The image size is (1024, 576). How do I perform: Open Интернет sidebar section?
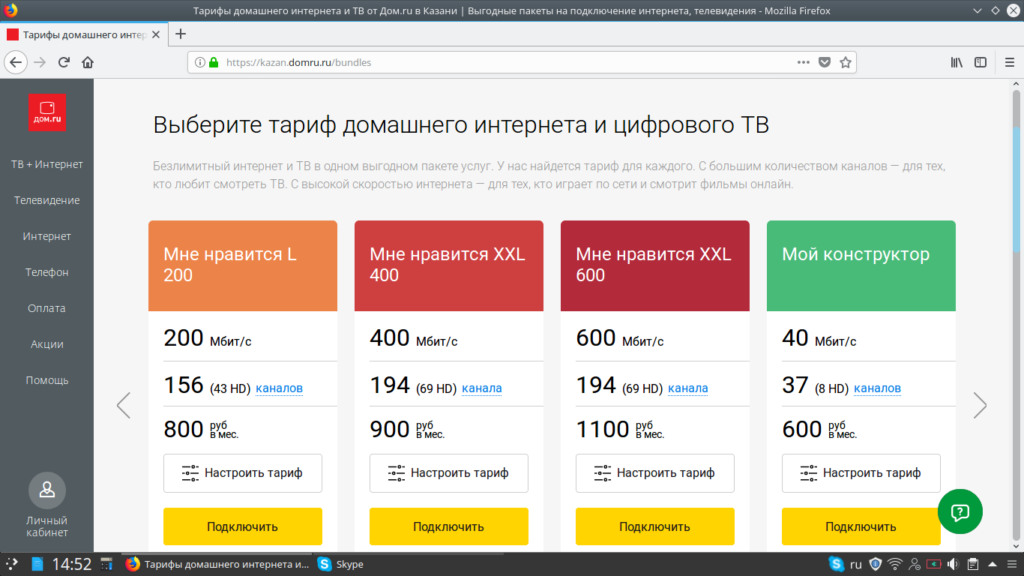click(47, 236)
